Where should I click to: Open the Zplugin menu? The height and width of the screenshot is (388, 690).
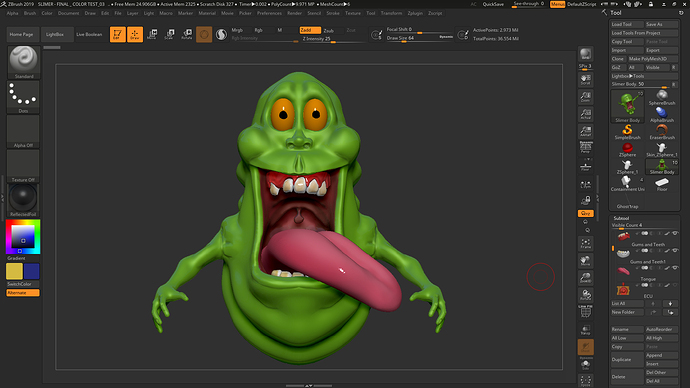coord(415,13)
